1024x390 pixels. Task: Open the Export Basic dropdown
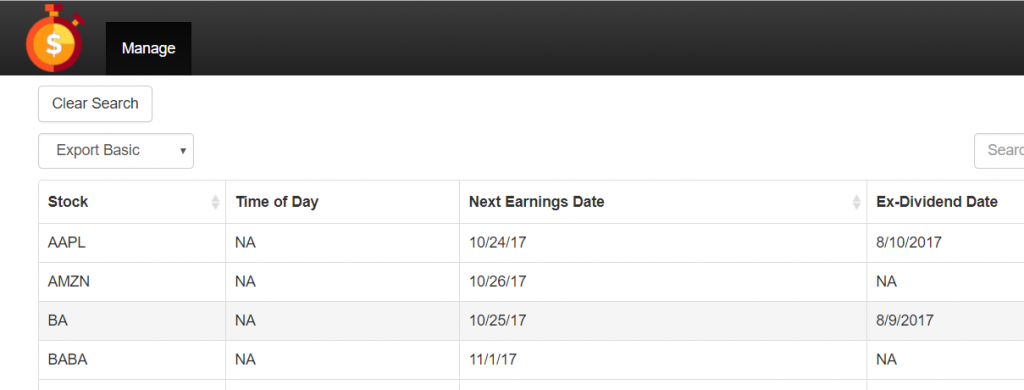pyautogui.click(x=116, y=151)
